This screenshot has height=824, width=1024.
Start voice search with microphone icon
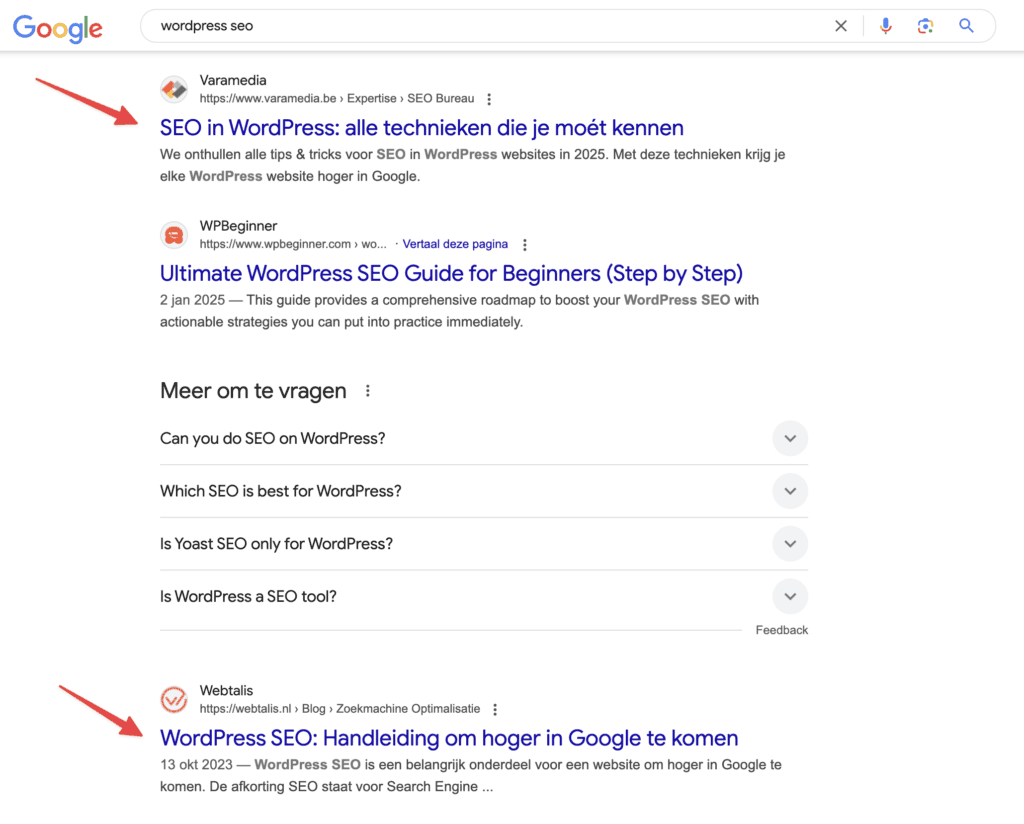click(885, 26)
